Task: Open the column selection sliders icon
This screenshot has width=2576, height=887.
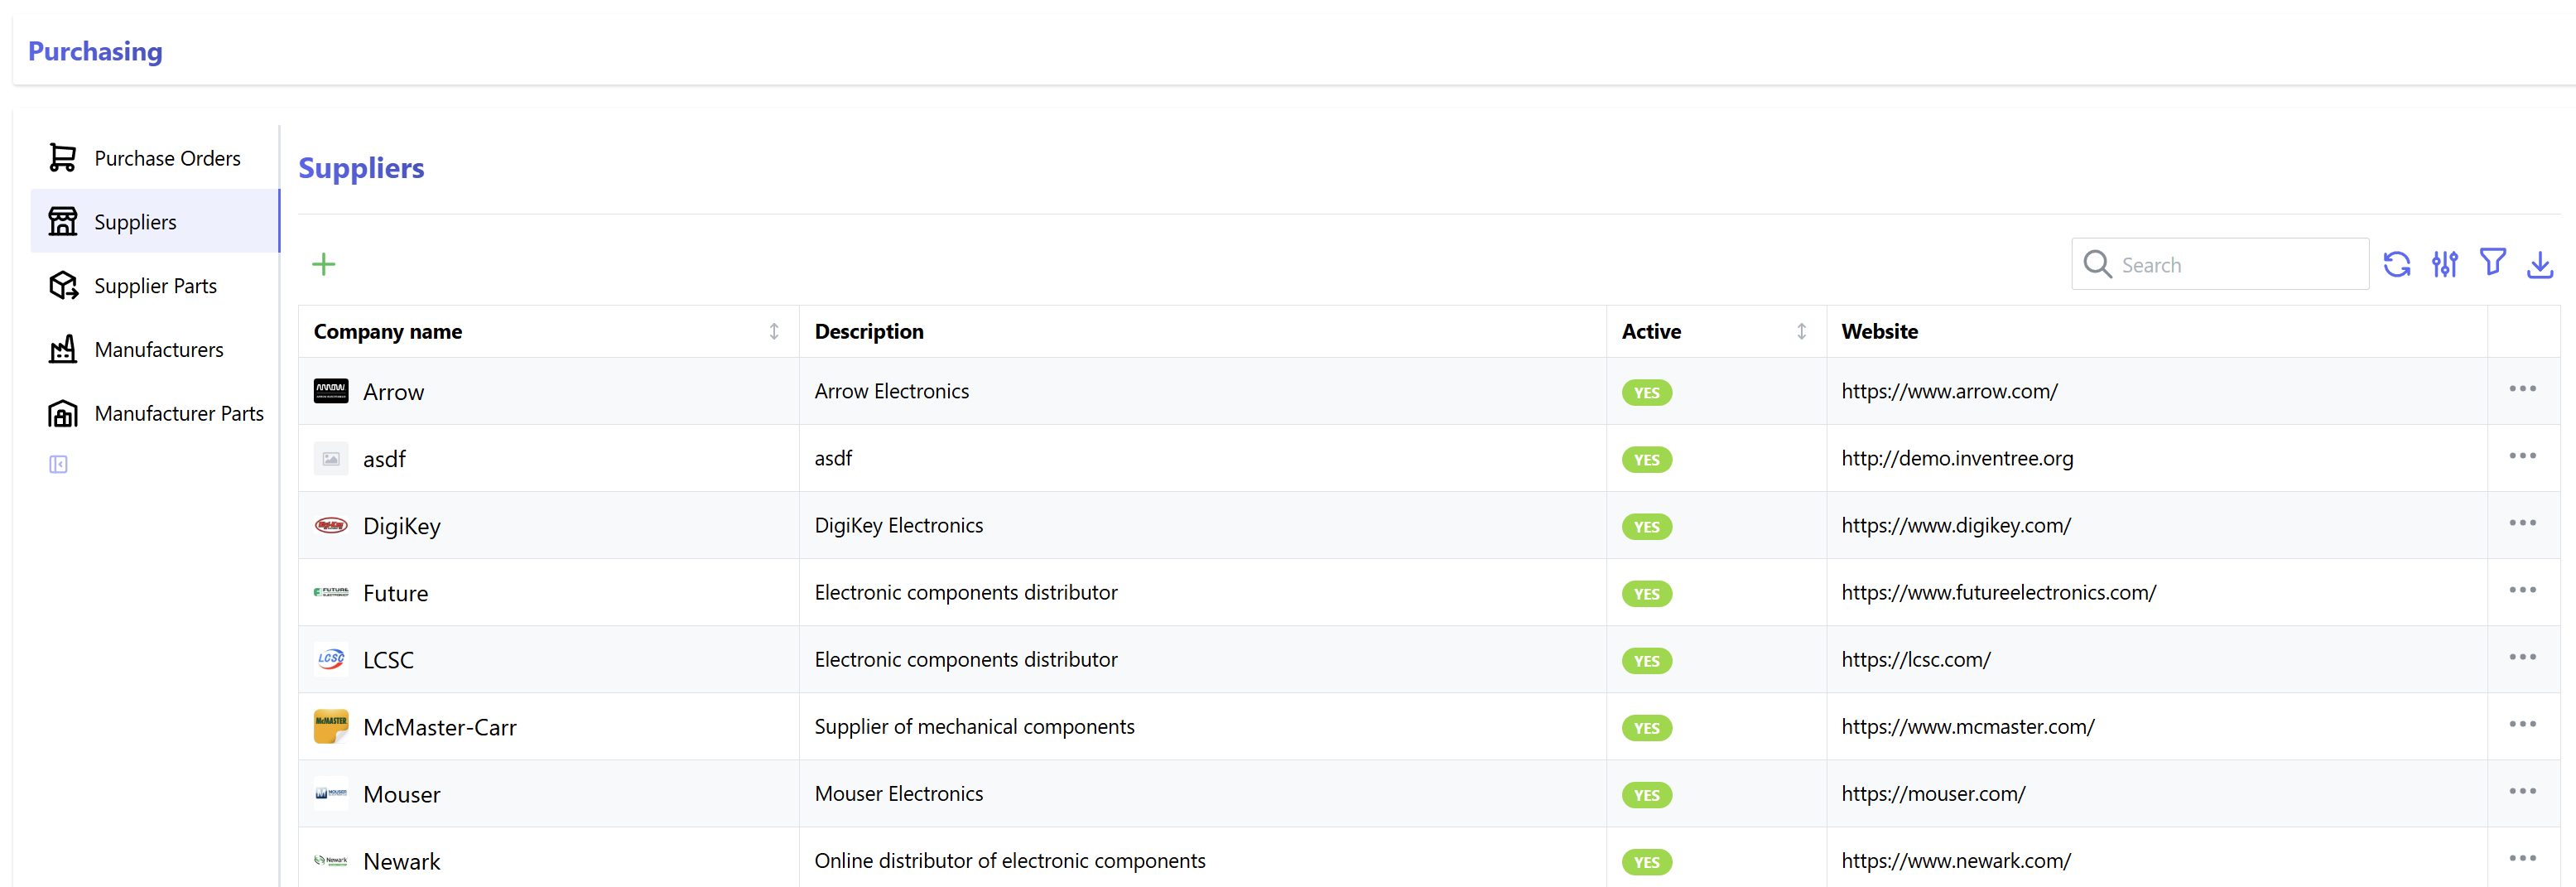Action: (x=2445, y=264)
